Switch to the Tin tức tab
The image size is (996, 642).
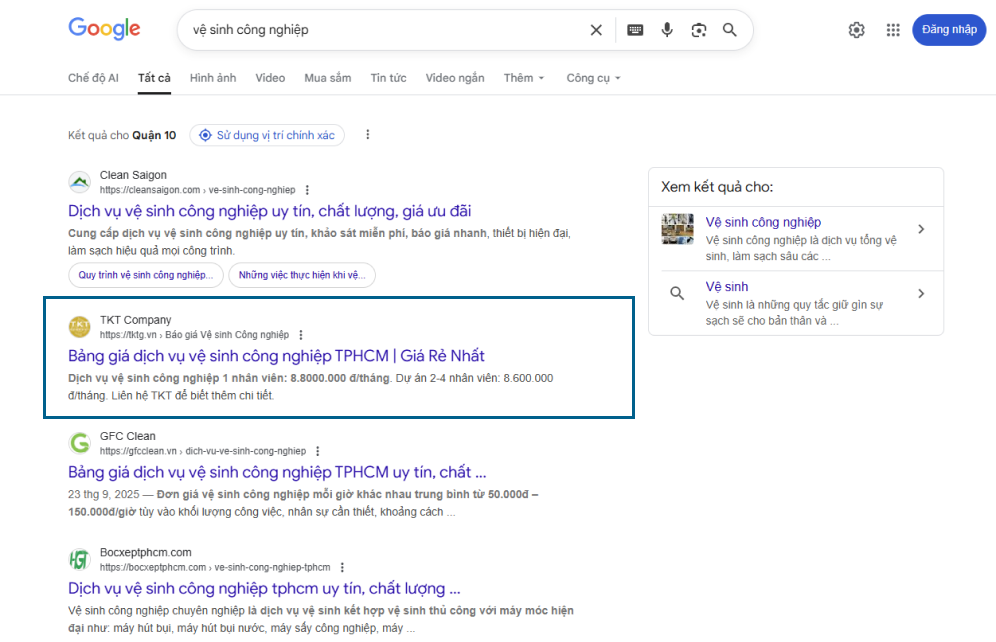coord(388,78)
